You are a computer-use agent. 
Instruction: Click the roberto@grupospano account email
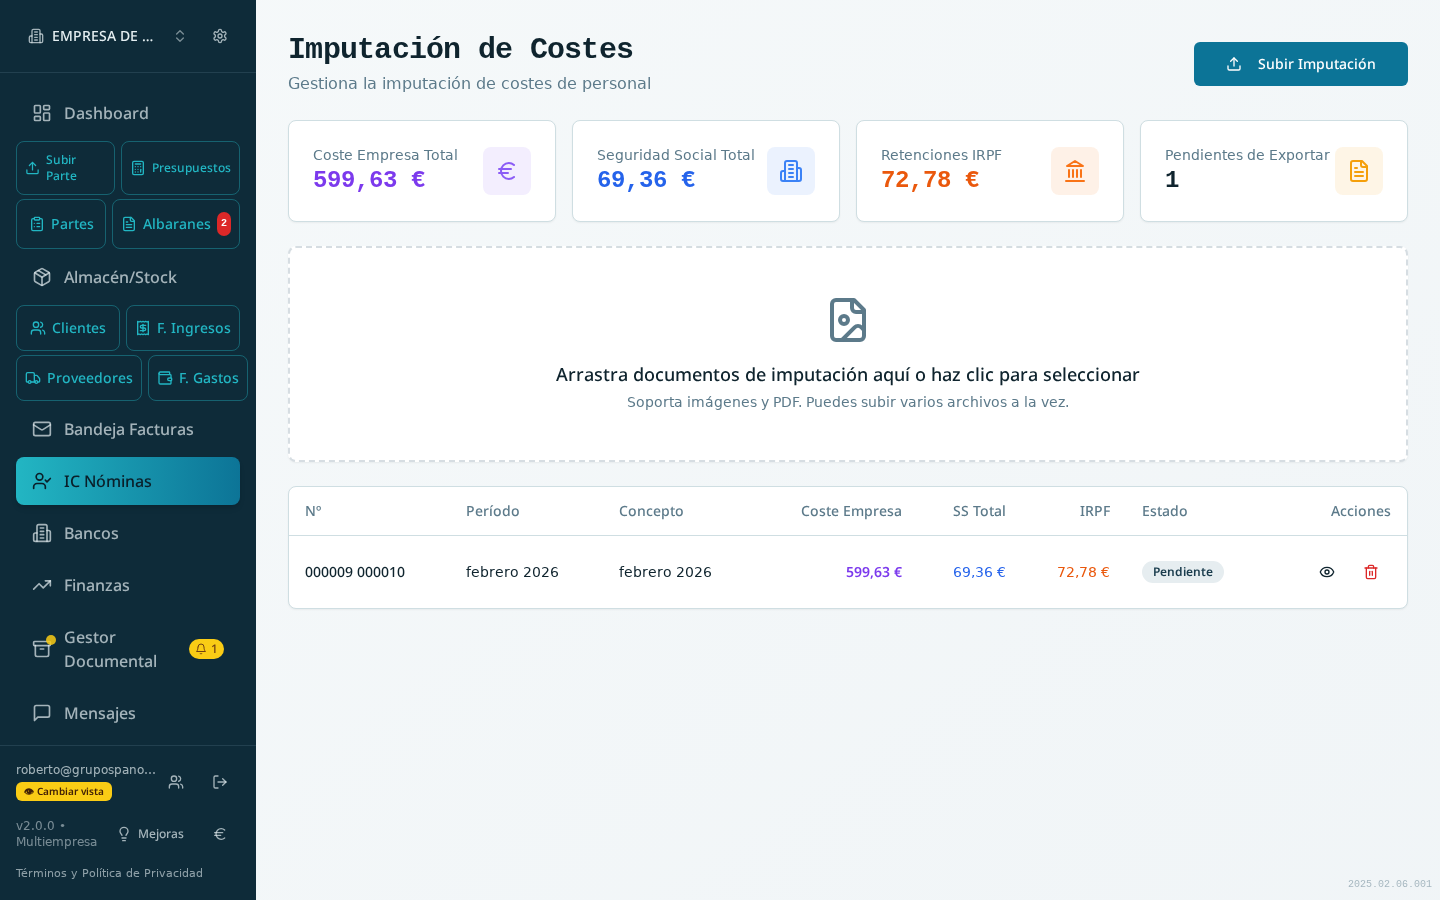[86, 769]
